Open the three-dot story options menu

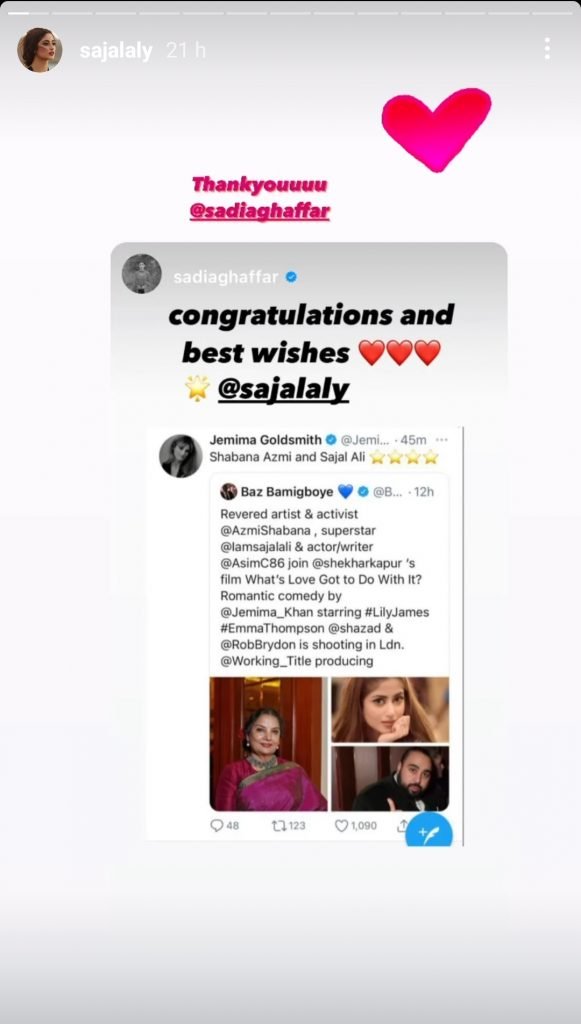546,48
